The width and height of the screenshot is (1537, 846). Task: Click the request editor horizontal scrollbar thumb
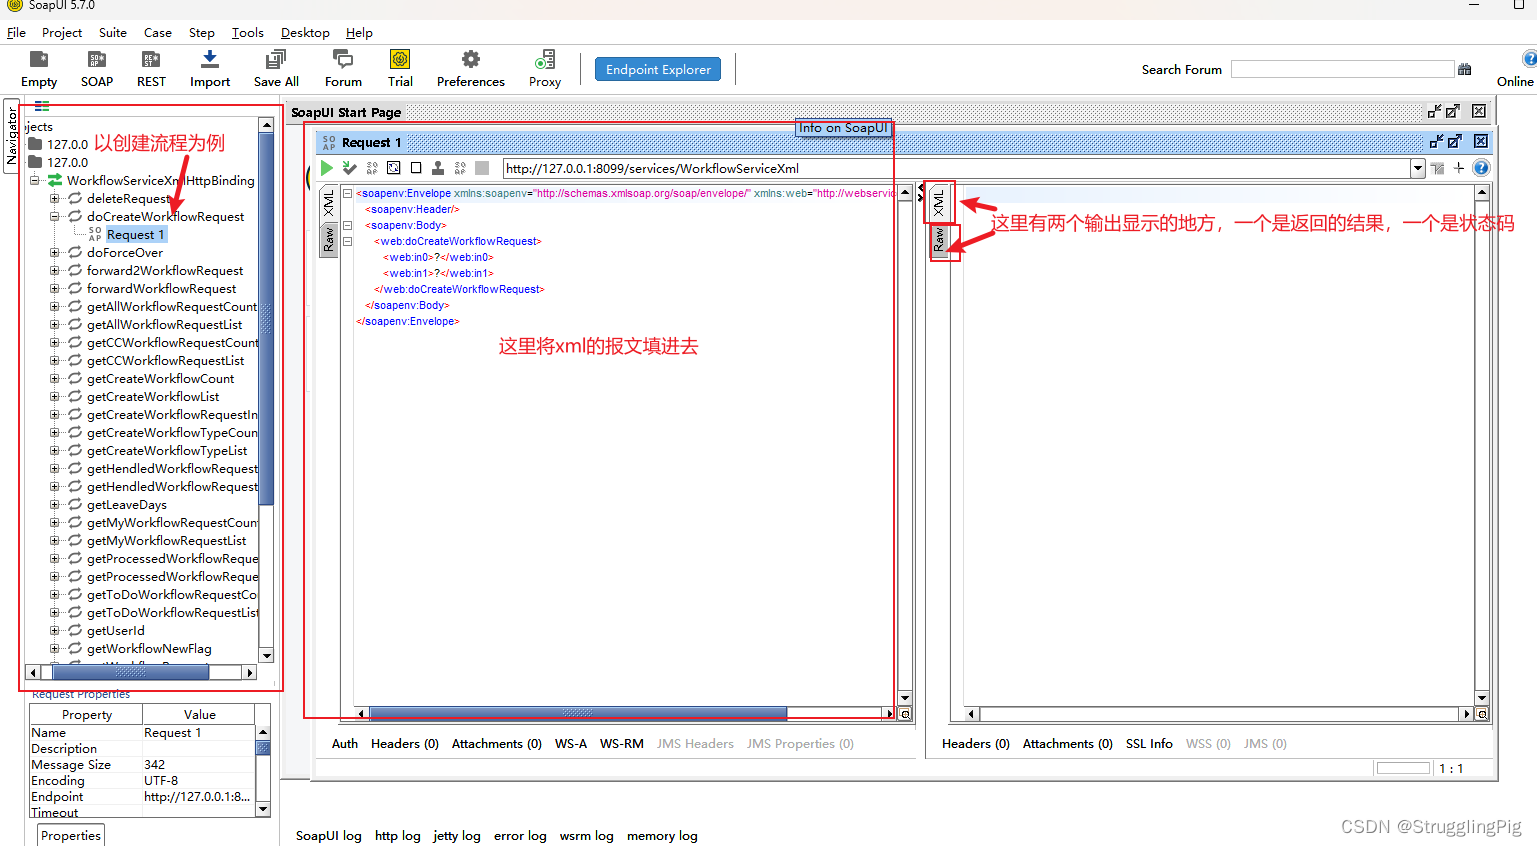(x=578, y=714)
